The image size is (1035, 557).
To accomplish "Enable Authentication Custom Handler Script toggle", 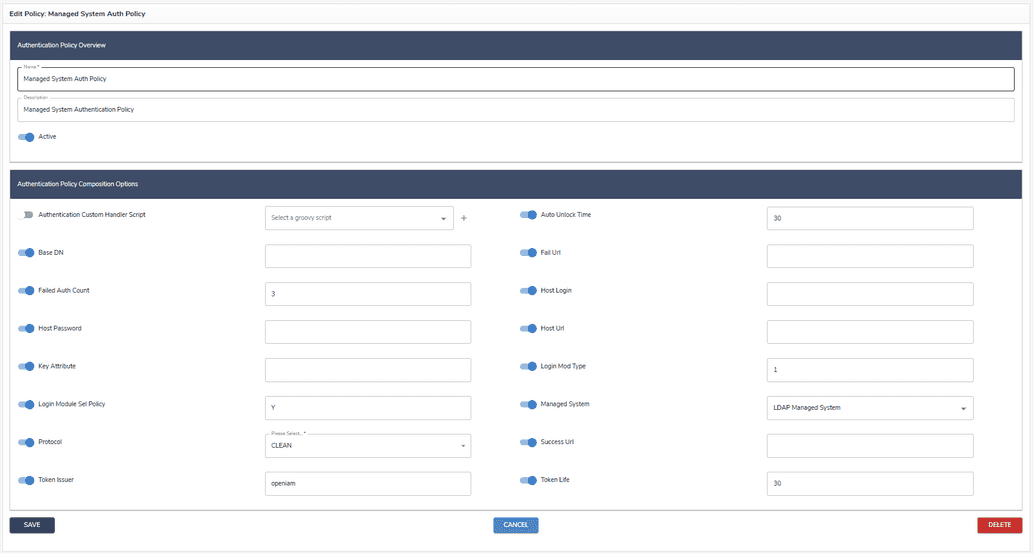I will pos(26,215).
